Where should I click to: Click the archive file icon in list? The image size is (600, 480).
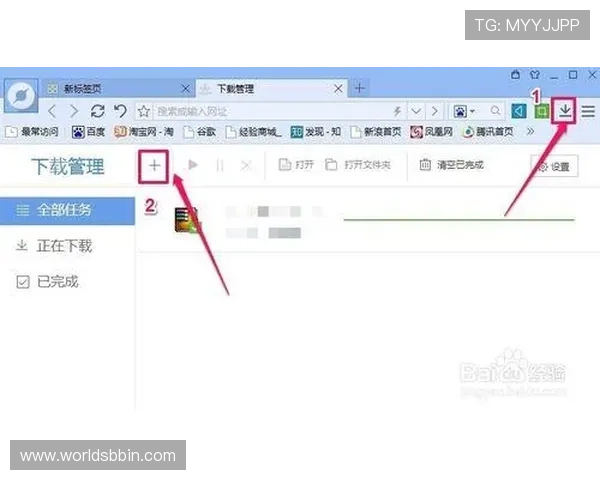(187, 220)
